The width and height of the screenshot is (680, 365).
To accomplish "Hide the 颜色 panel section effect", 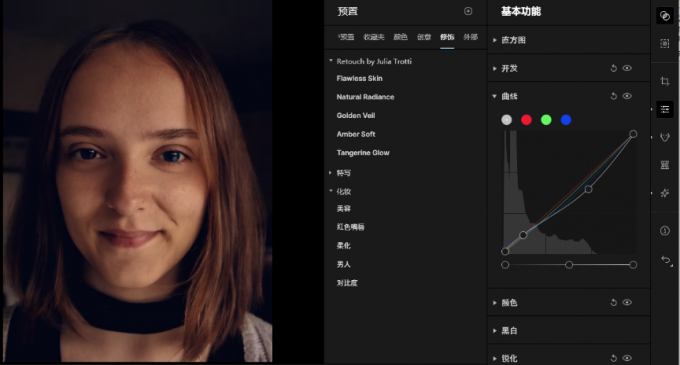I will point(627,303).
